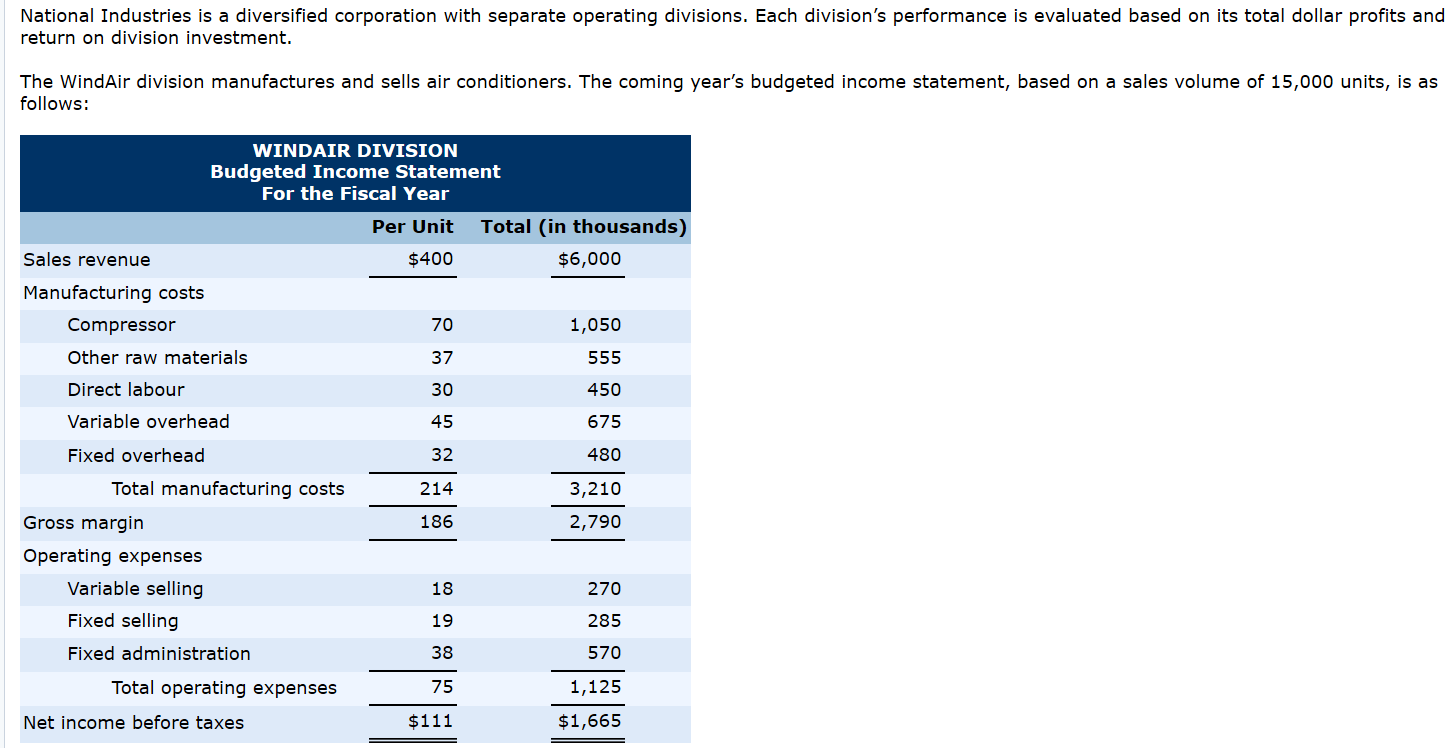Click the $400 sales revenue per unit
Screen dimensions: 1446x748
point(431,260)
